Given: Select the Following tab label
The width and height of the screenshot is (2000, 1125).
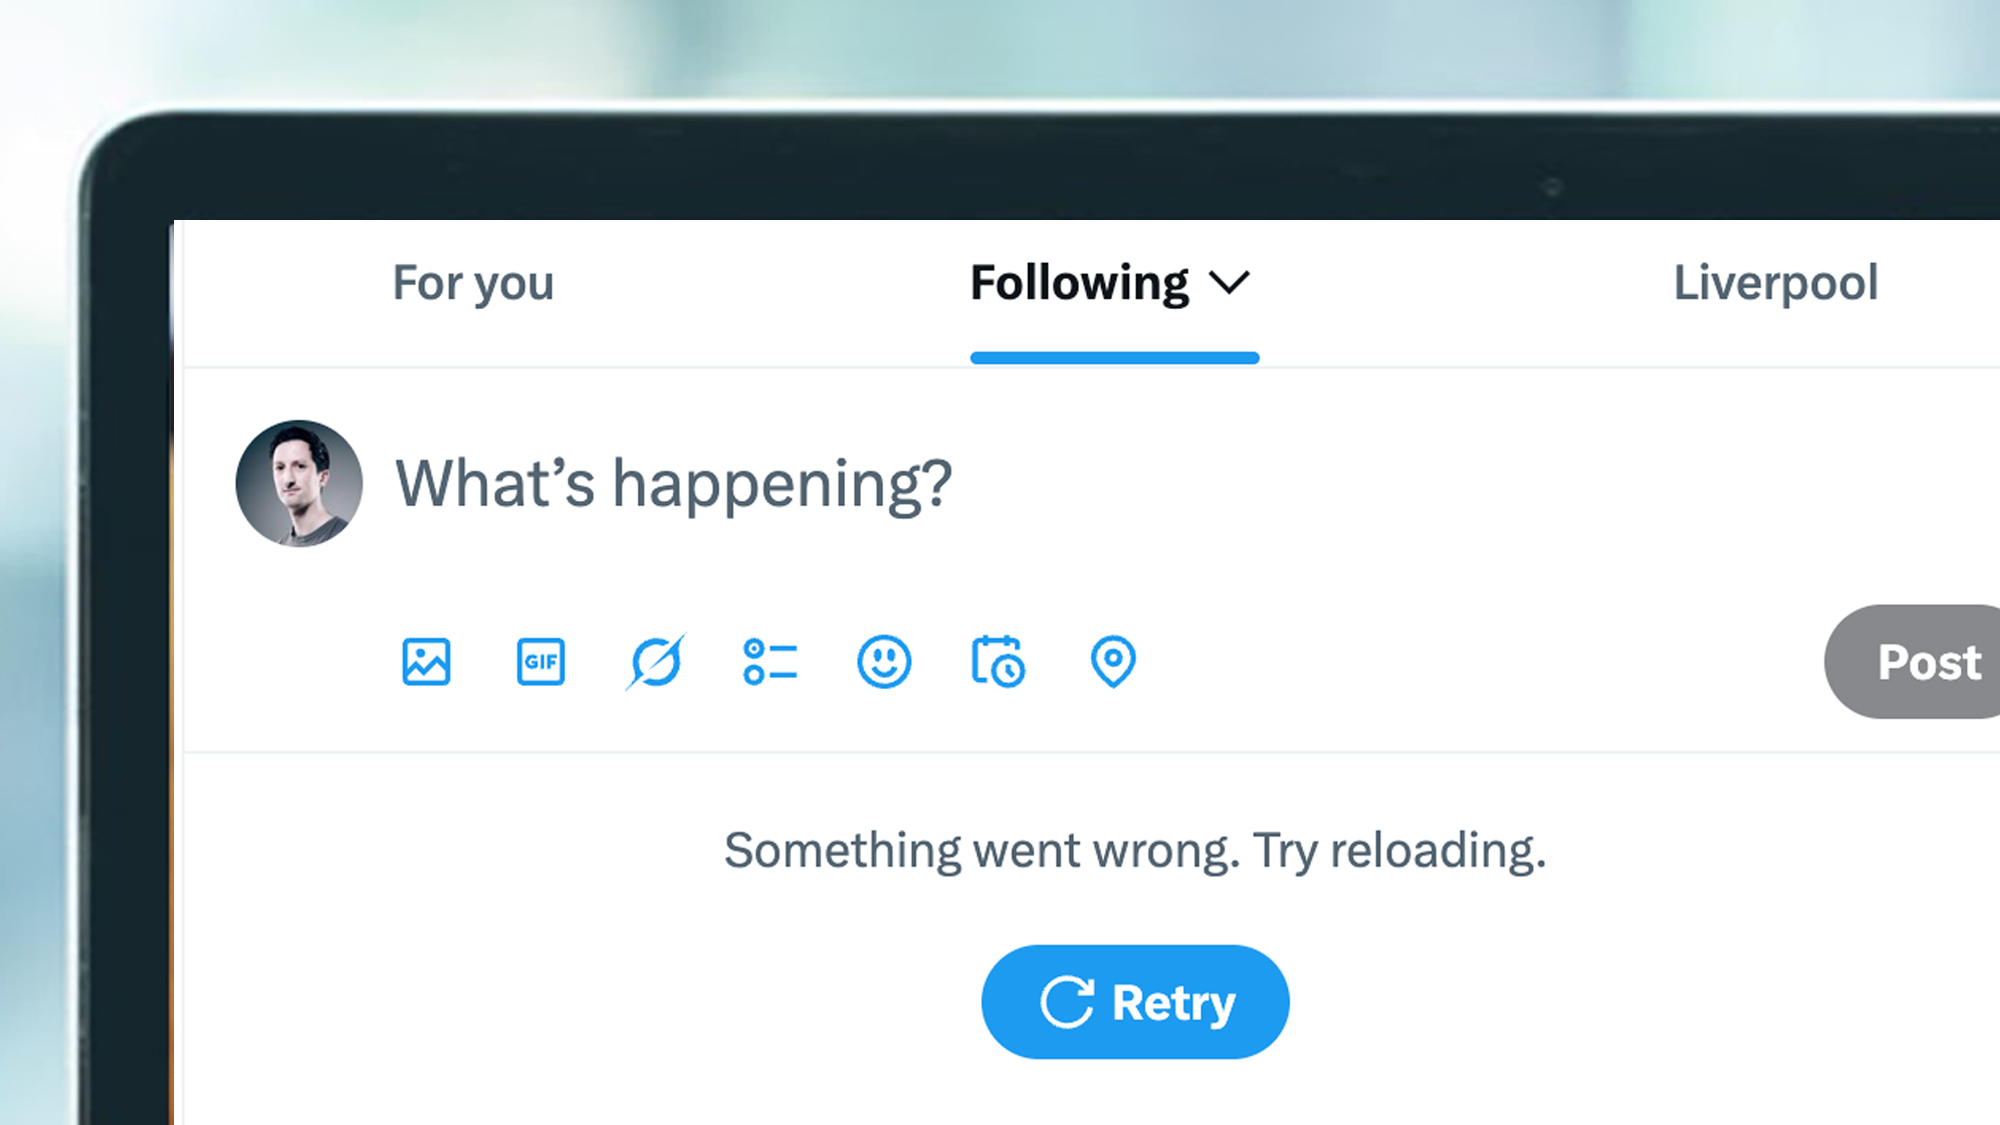Looking at the screenshot, I should [x=1079, y=283].
